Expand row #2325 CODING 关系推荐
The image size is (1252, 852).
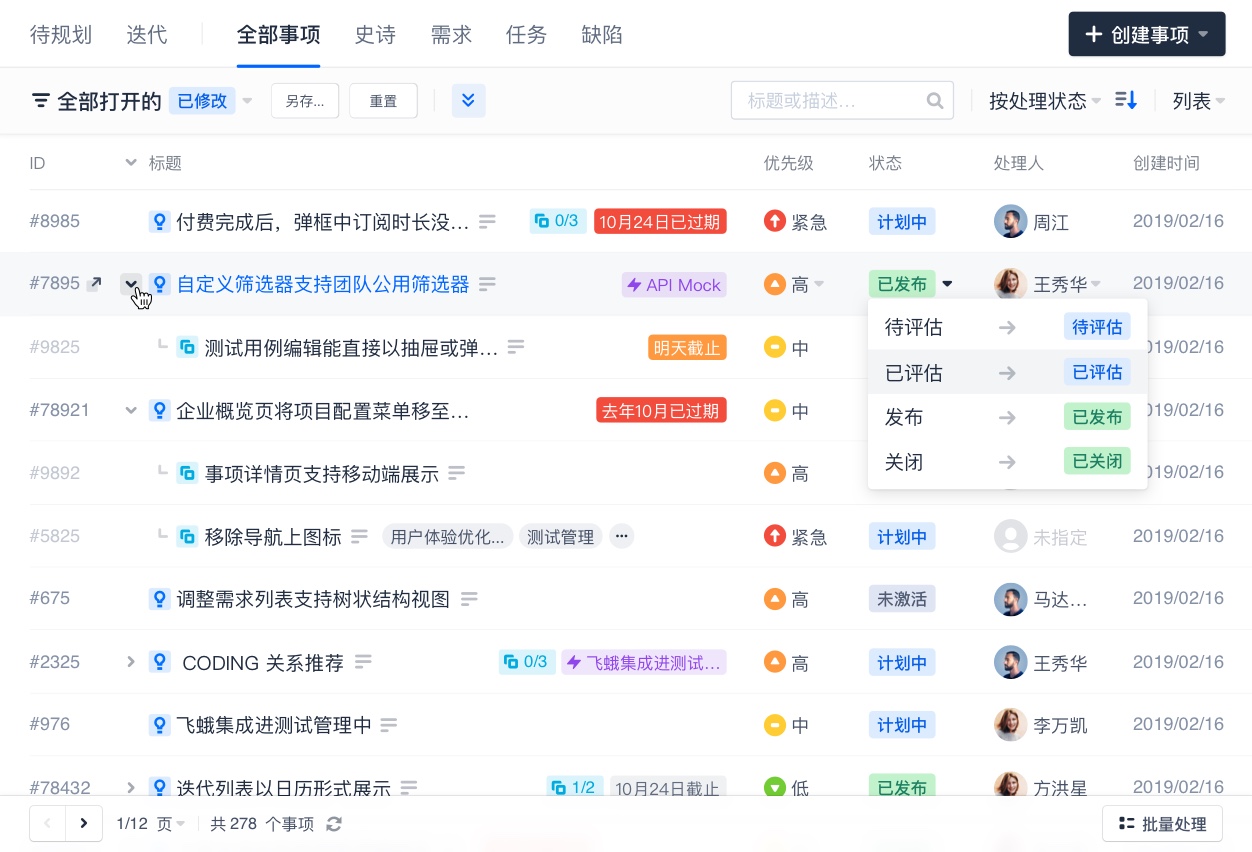pyautogui.click(x=130, y=662)
